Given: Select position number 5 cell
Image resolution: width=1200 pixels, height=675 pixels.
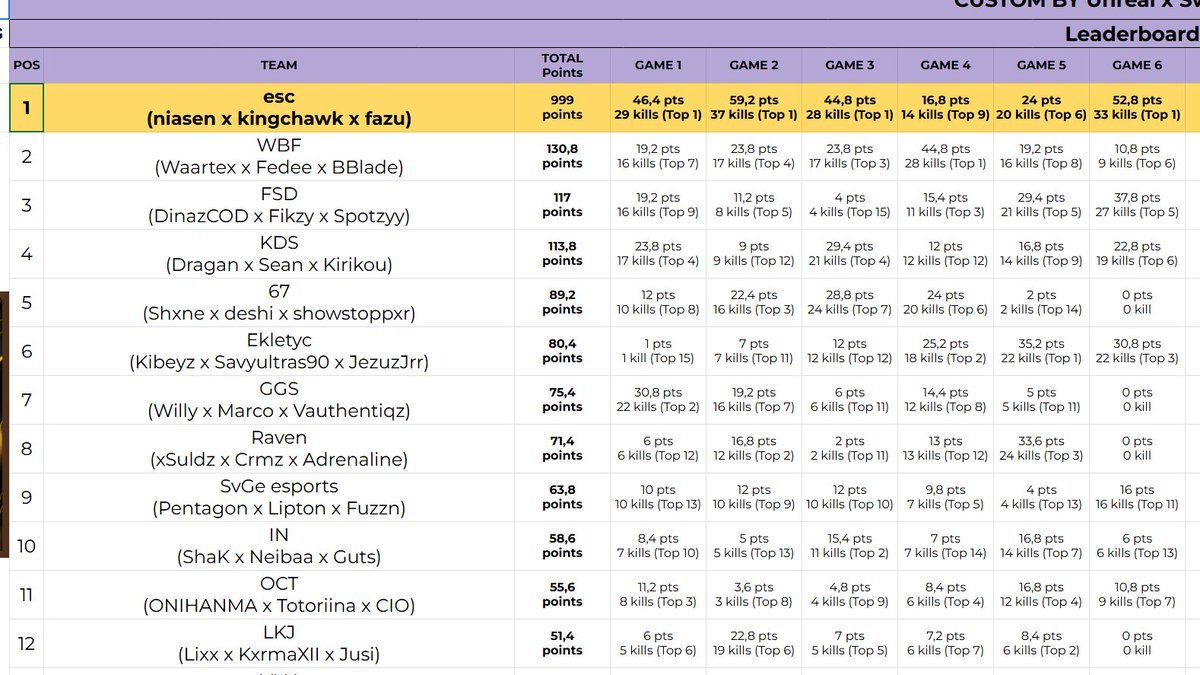Looking at the screenshot, I should pyautogui.click(x=27, y=303).
